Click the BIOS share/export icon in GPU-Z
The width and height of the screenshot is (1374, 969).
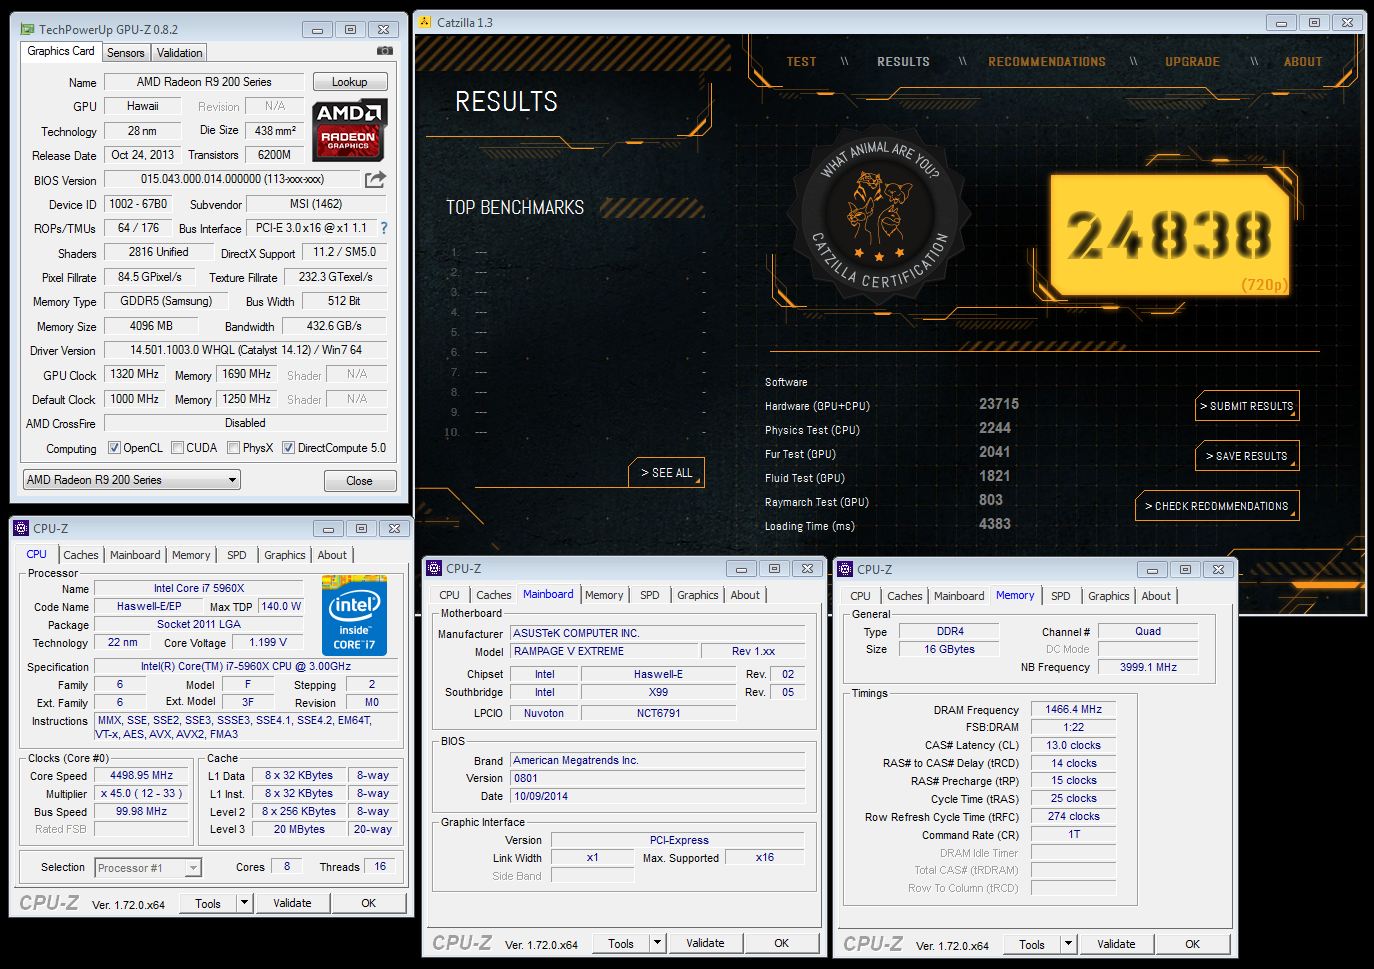375,179
